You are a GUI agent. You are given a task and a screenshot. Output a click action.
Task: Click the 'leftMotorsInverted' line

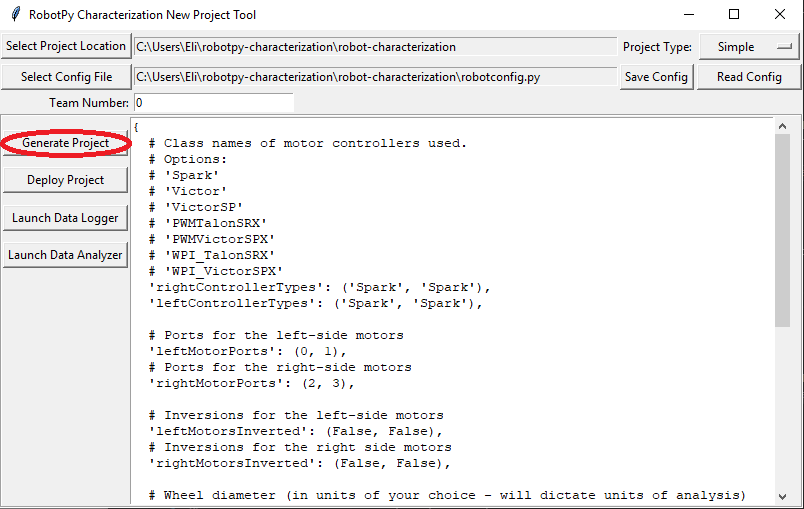pos(295,432)
